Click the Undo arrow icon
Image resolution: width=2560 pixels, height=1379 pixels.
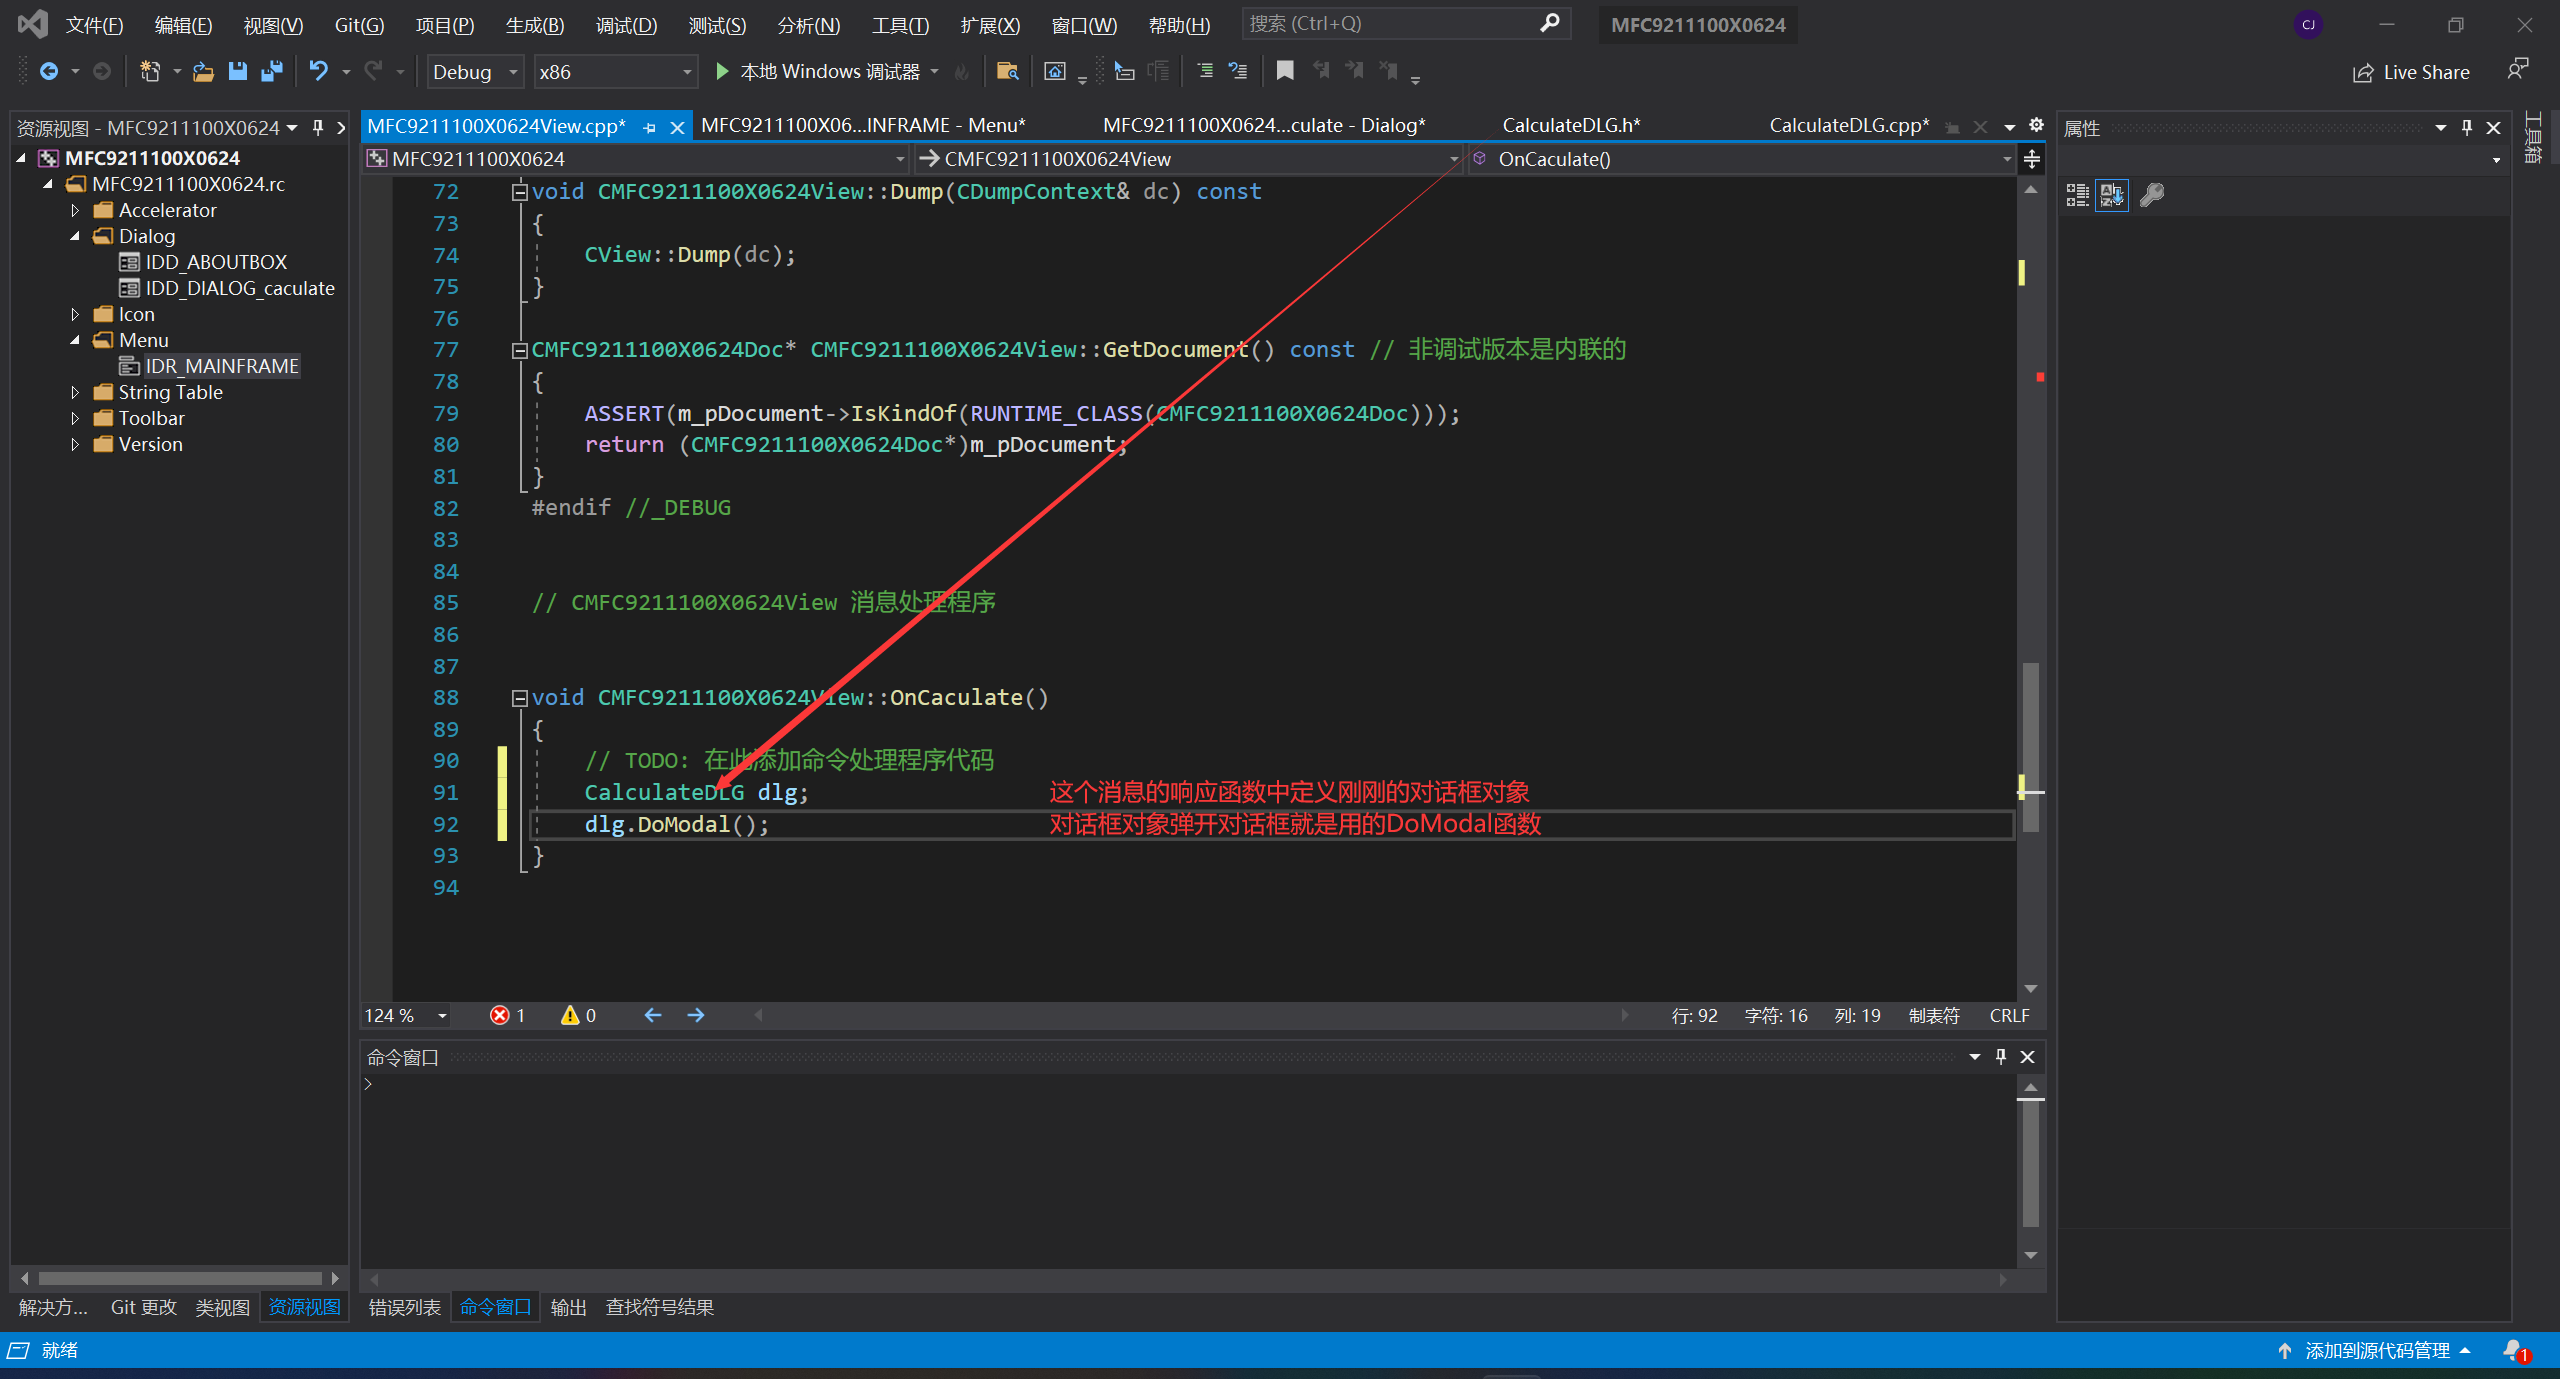[318, 71]
